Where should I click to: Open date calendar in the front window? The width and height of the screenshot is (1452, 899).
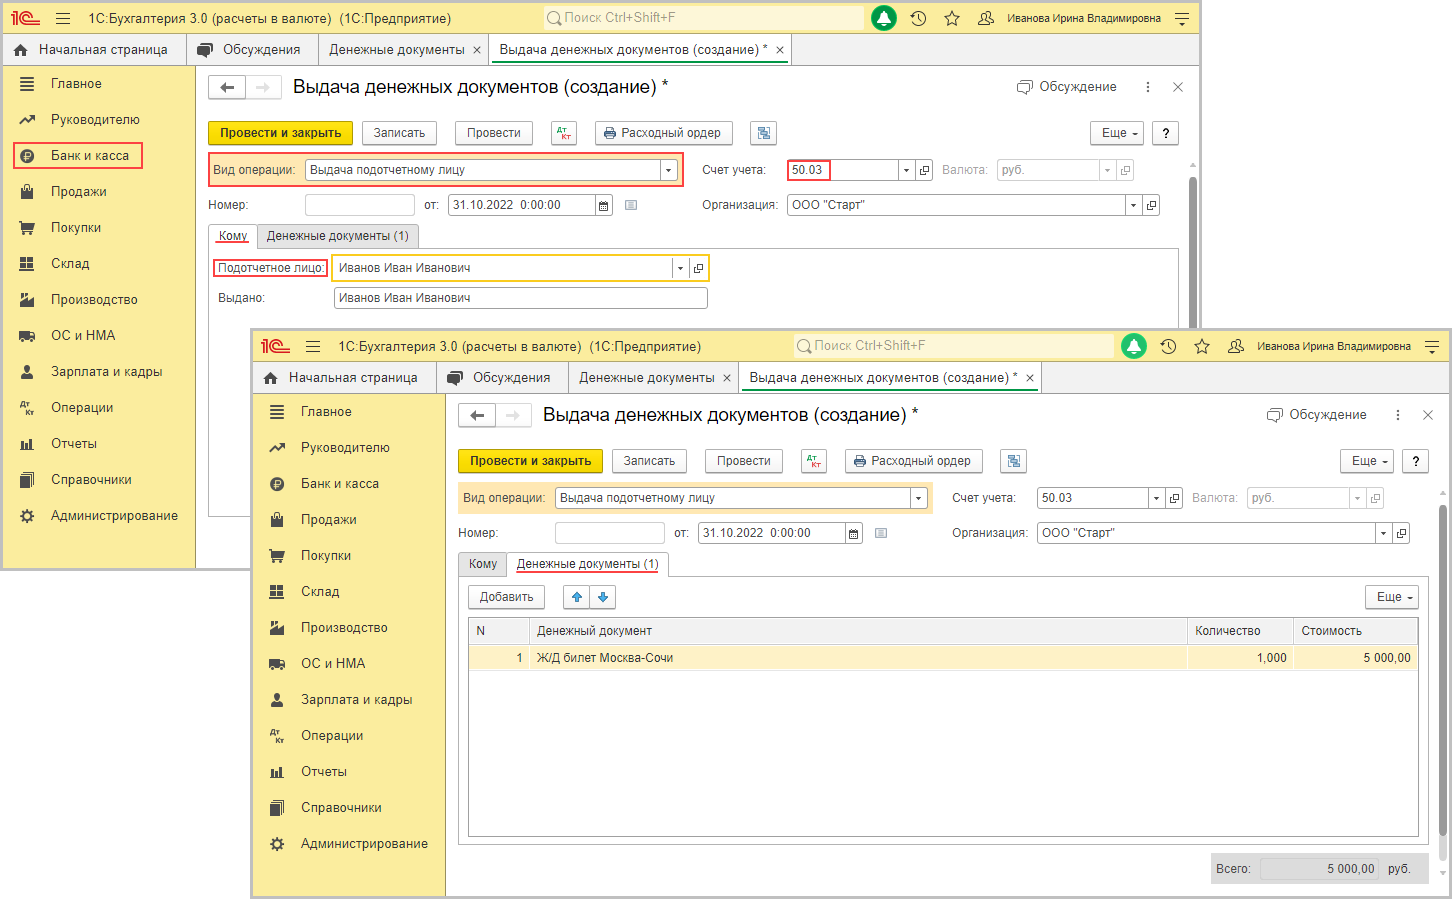coord(853,533)
